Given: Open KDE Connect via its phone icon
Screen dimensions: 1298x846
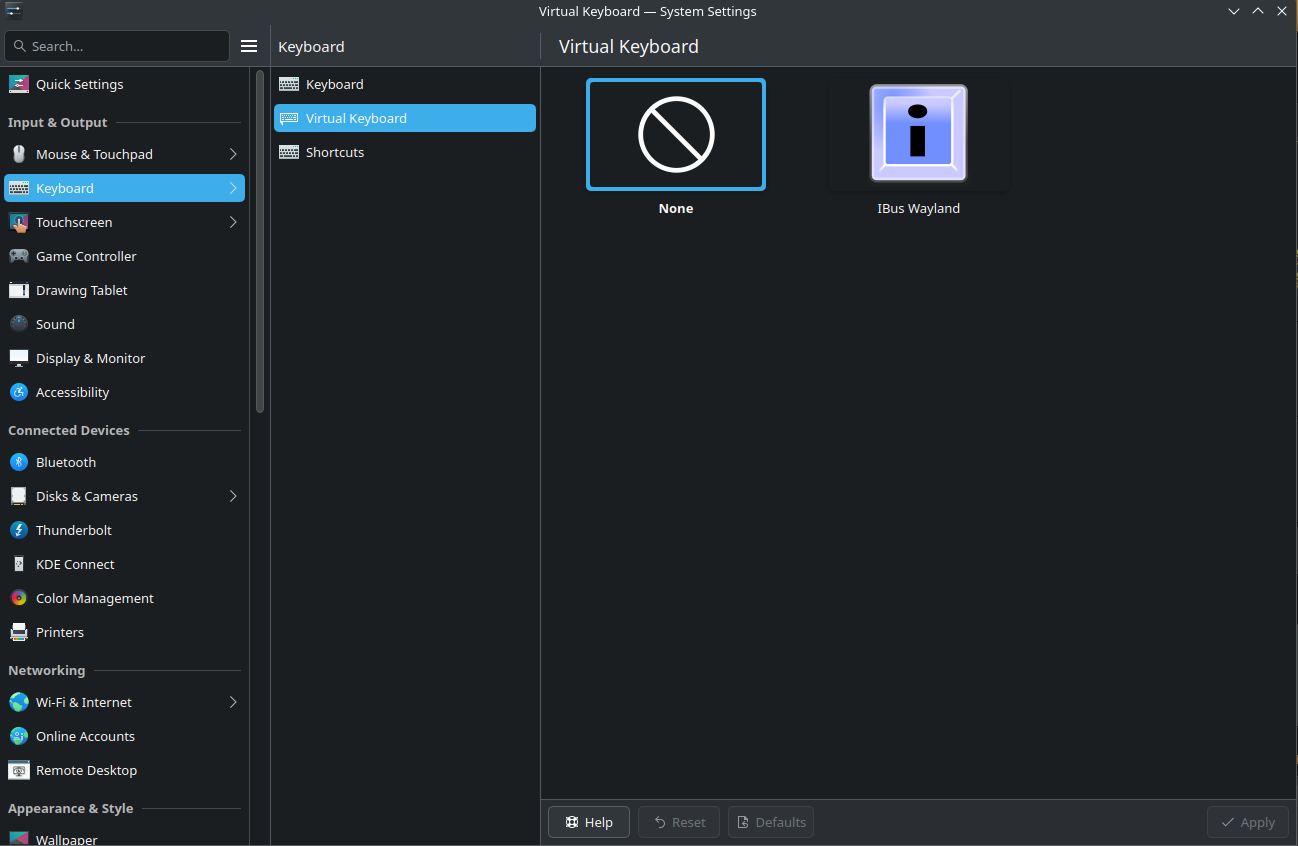Looking at the screenshot, I should [x=18, y=564].
